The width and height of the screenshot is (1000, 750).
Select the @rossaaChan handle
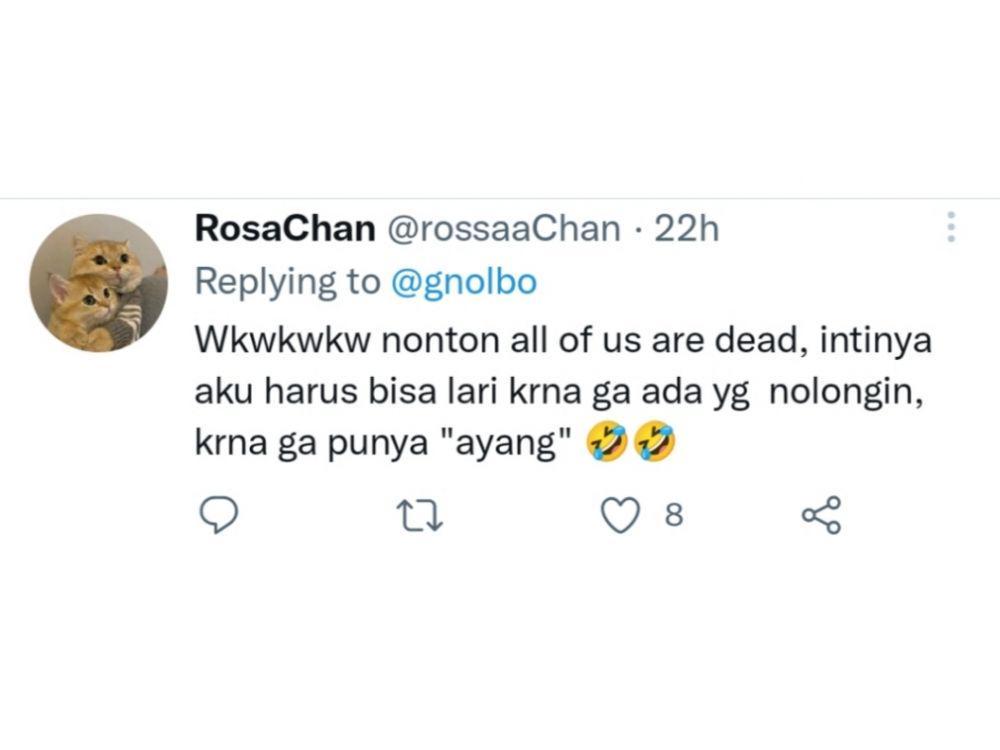click(503, 228)
